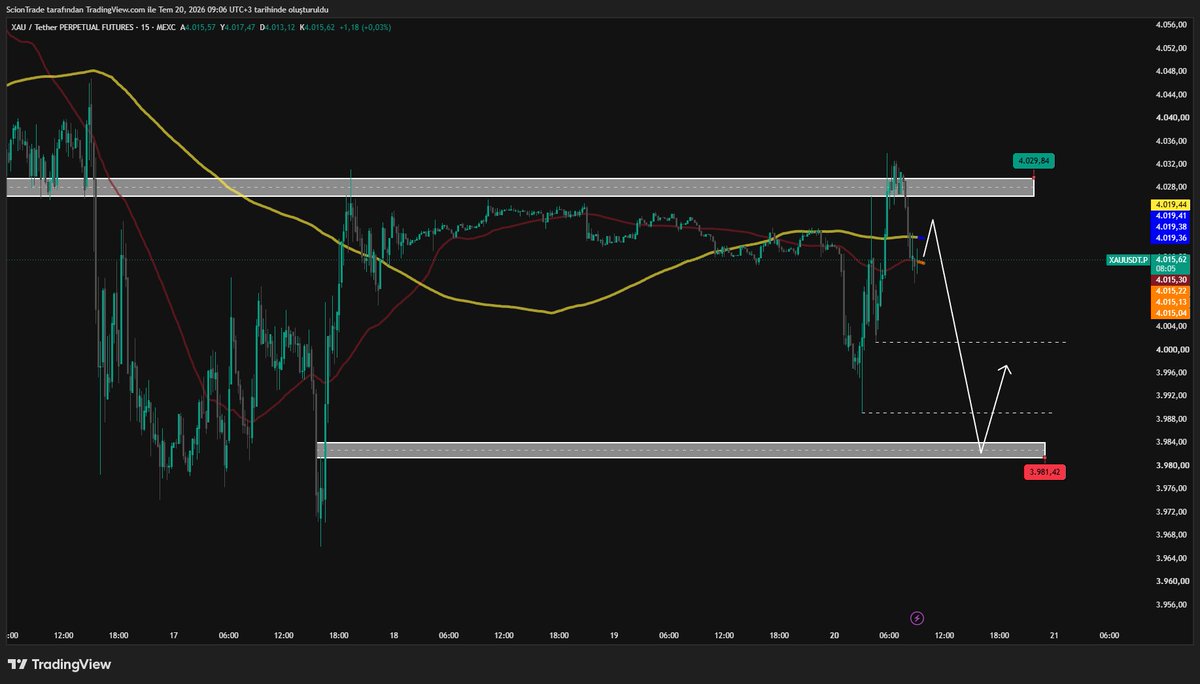Image resolution: width=1200 pixels, height=684 pixels.
Task: Click date 17 on the time axis
Action: click(174, 635)
